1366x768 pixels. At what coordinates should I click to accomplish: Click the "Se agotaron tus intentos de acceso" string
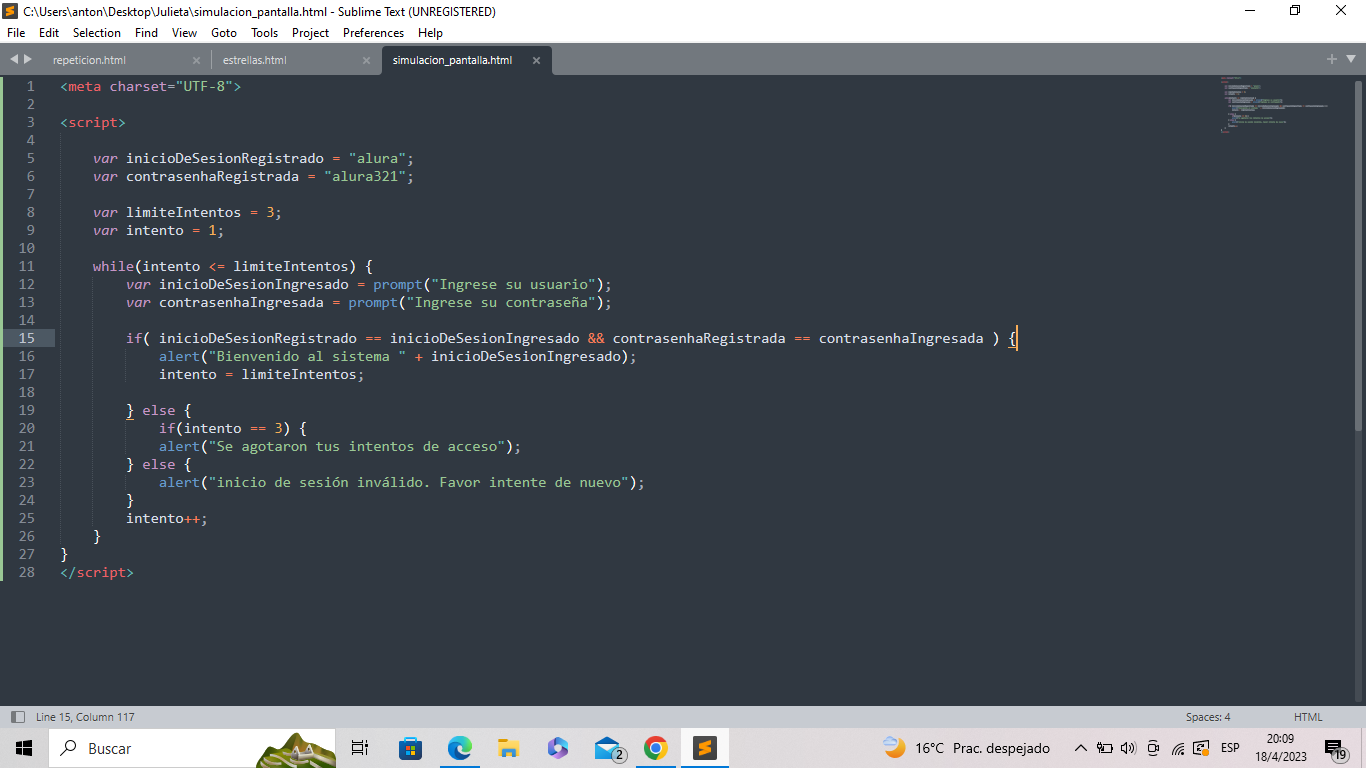point(357,446)
